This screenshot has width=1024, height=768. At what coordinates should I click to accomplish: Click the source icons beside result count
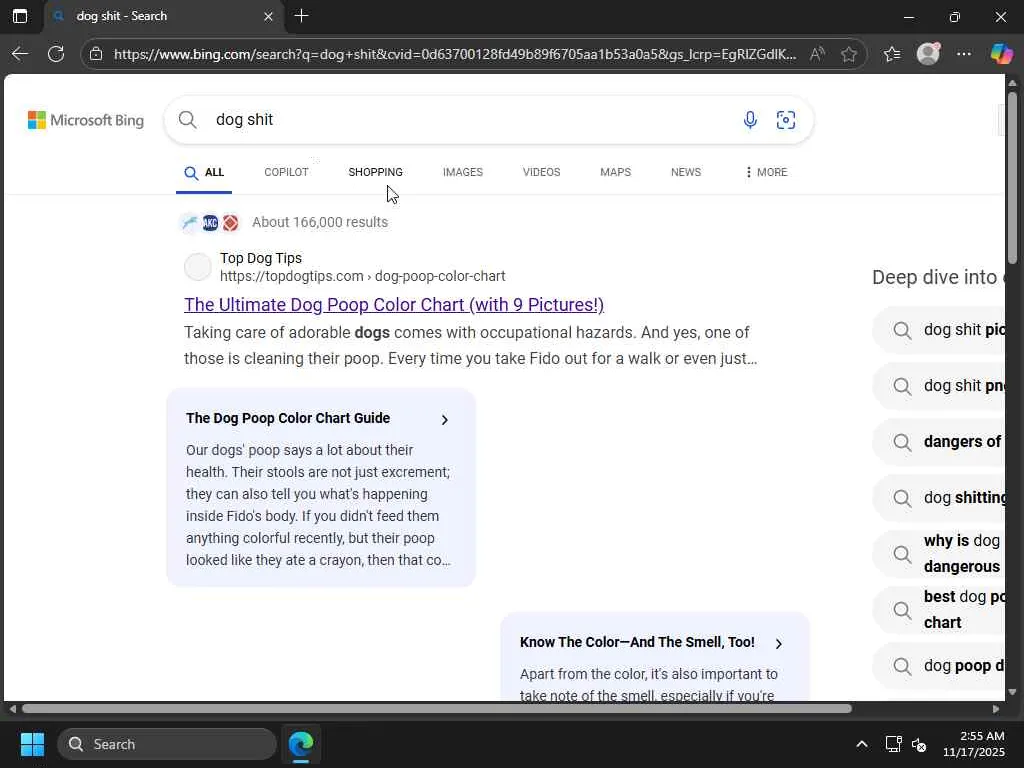tap(210, 223)
